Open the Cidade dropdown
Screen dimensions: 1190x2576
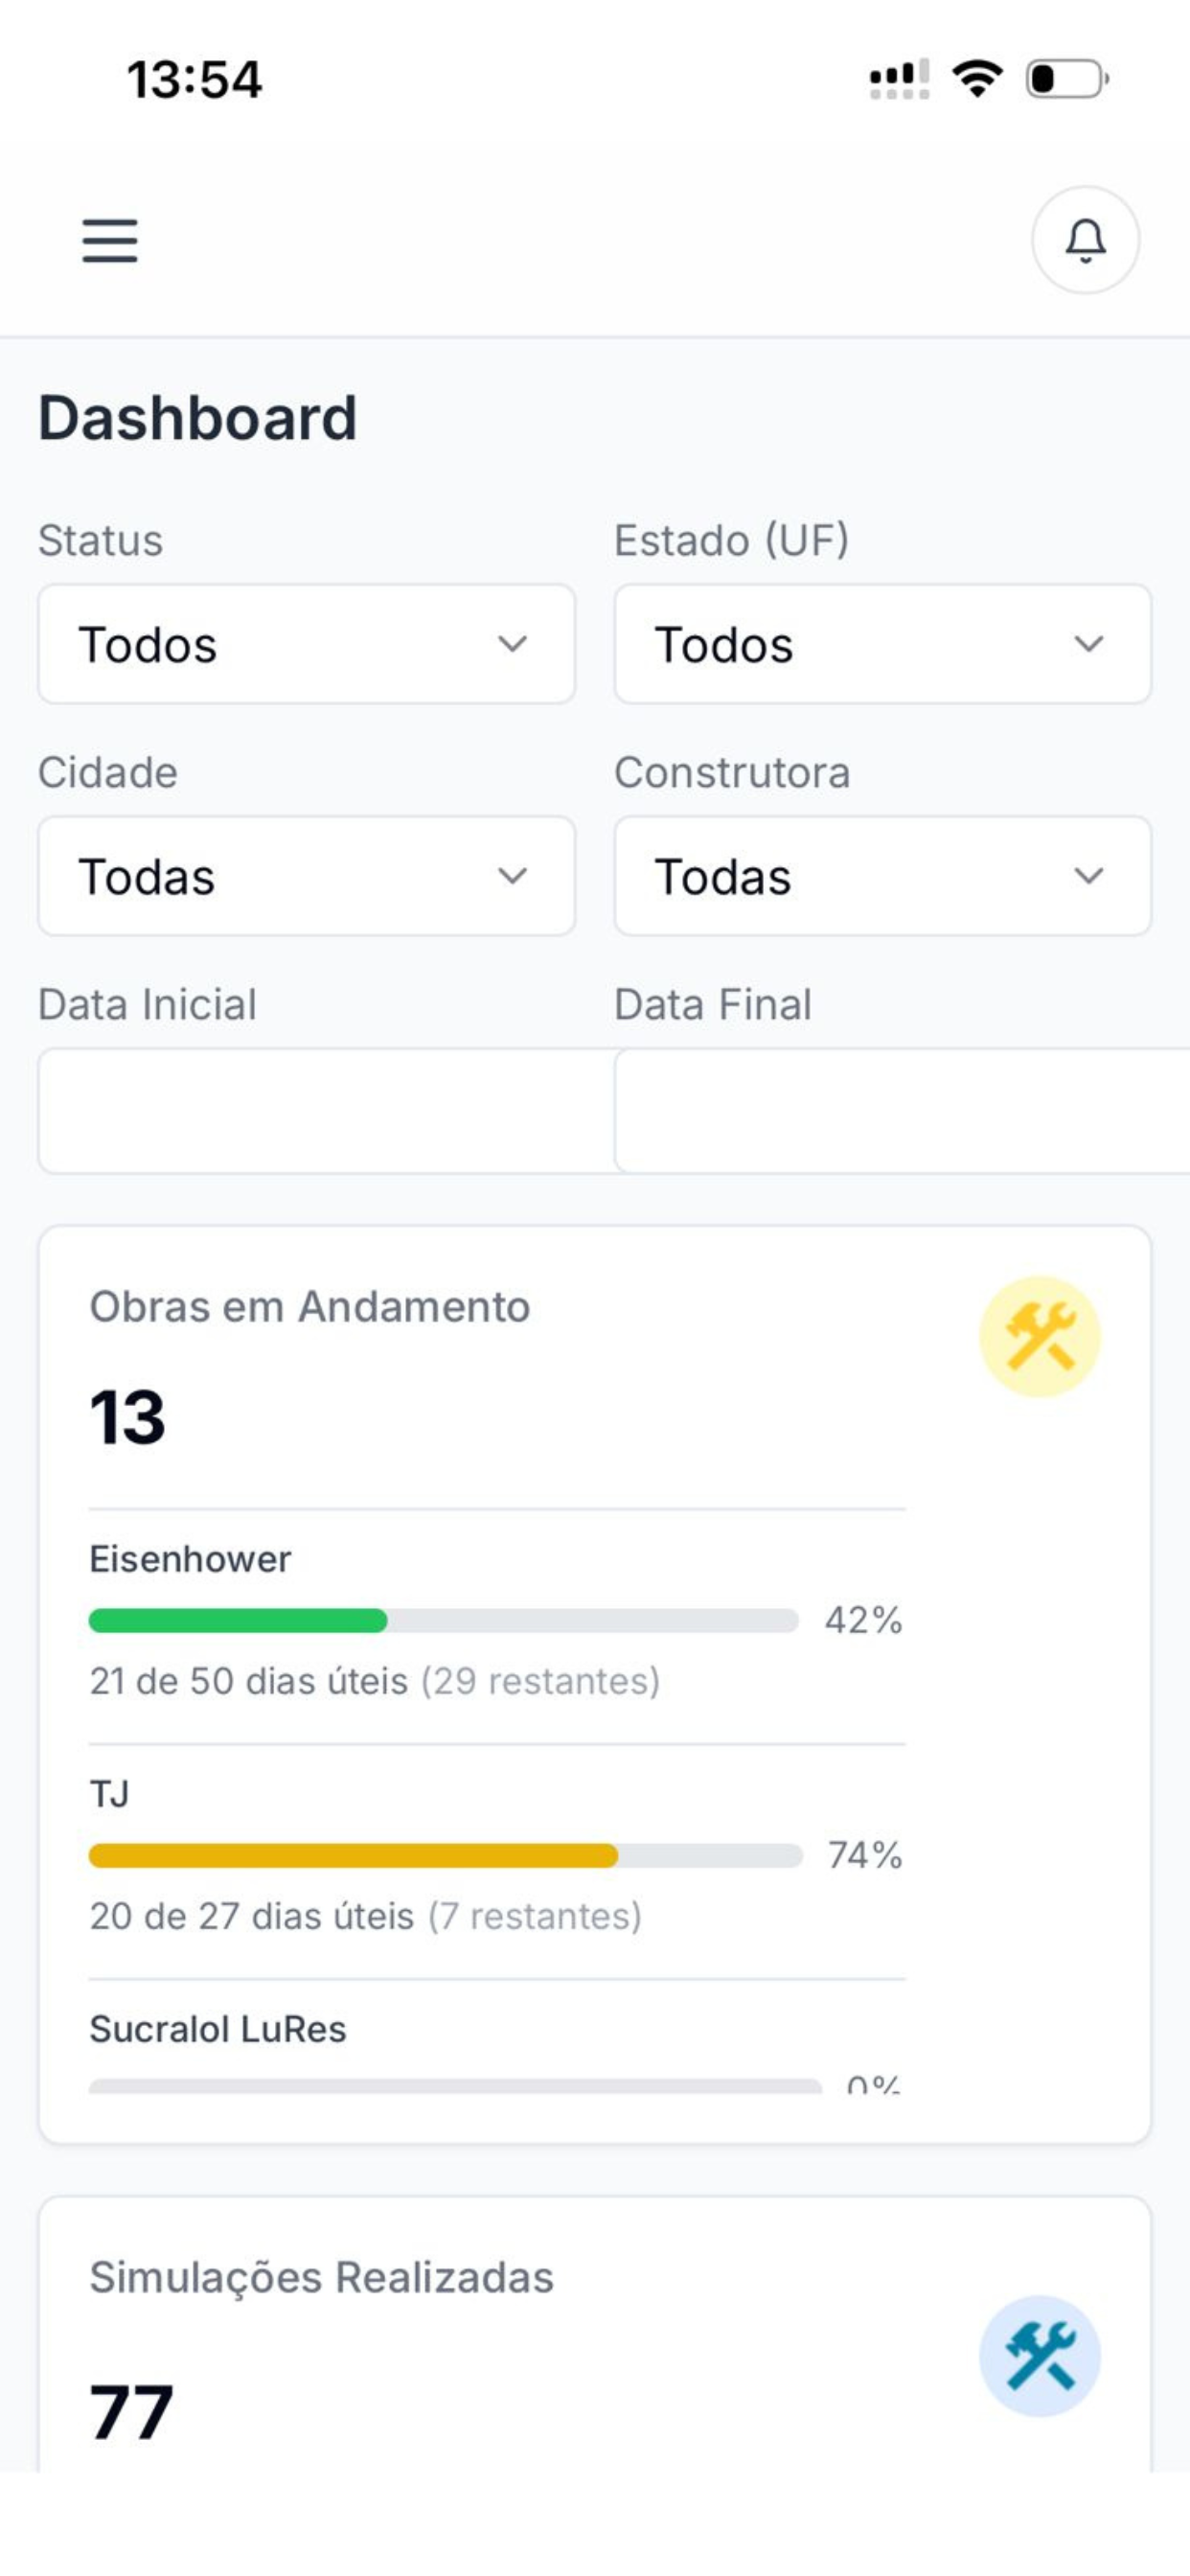pyautogui.click(x=306, y=876)
